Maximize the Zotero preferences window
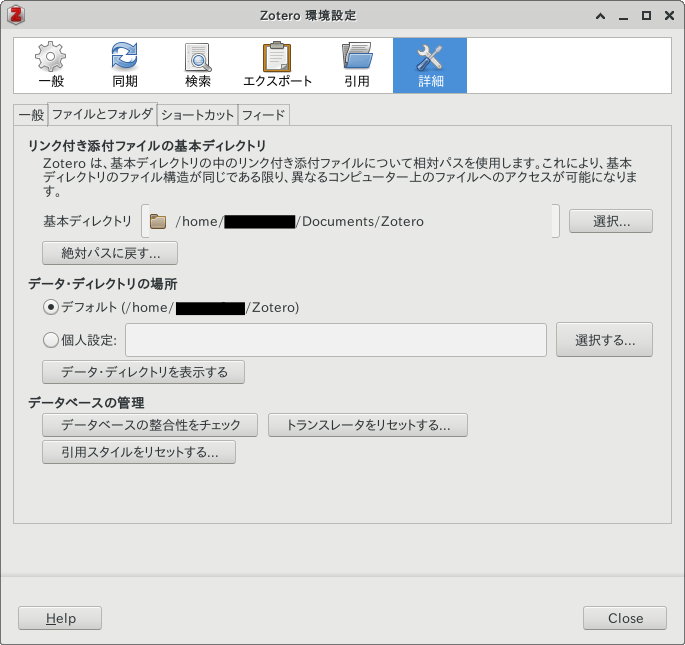 [x=646, y=16]
